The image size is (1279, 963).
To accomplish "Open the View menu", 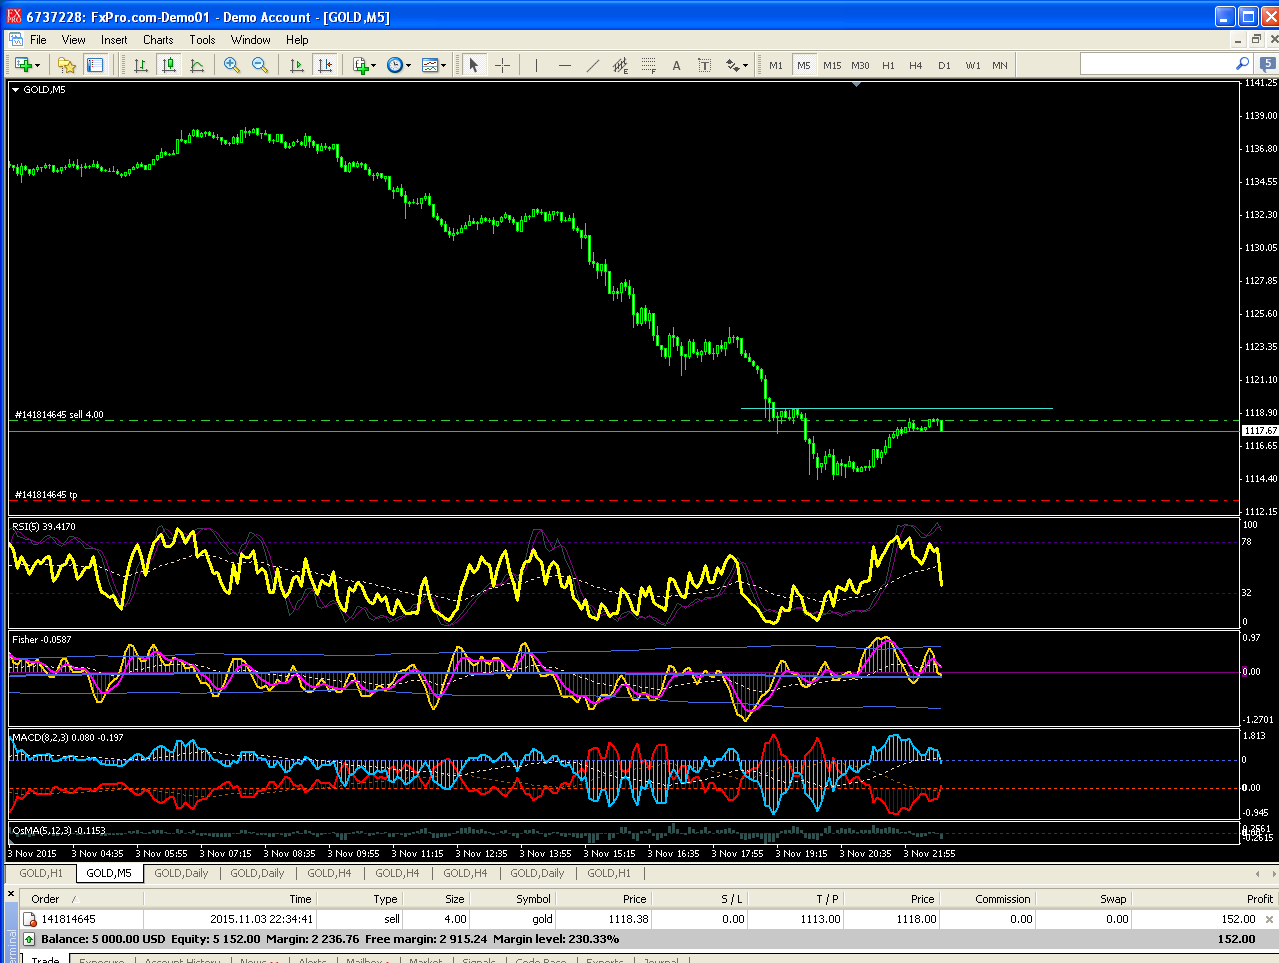I will click(x=73, y=40).
